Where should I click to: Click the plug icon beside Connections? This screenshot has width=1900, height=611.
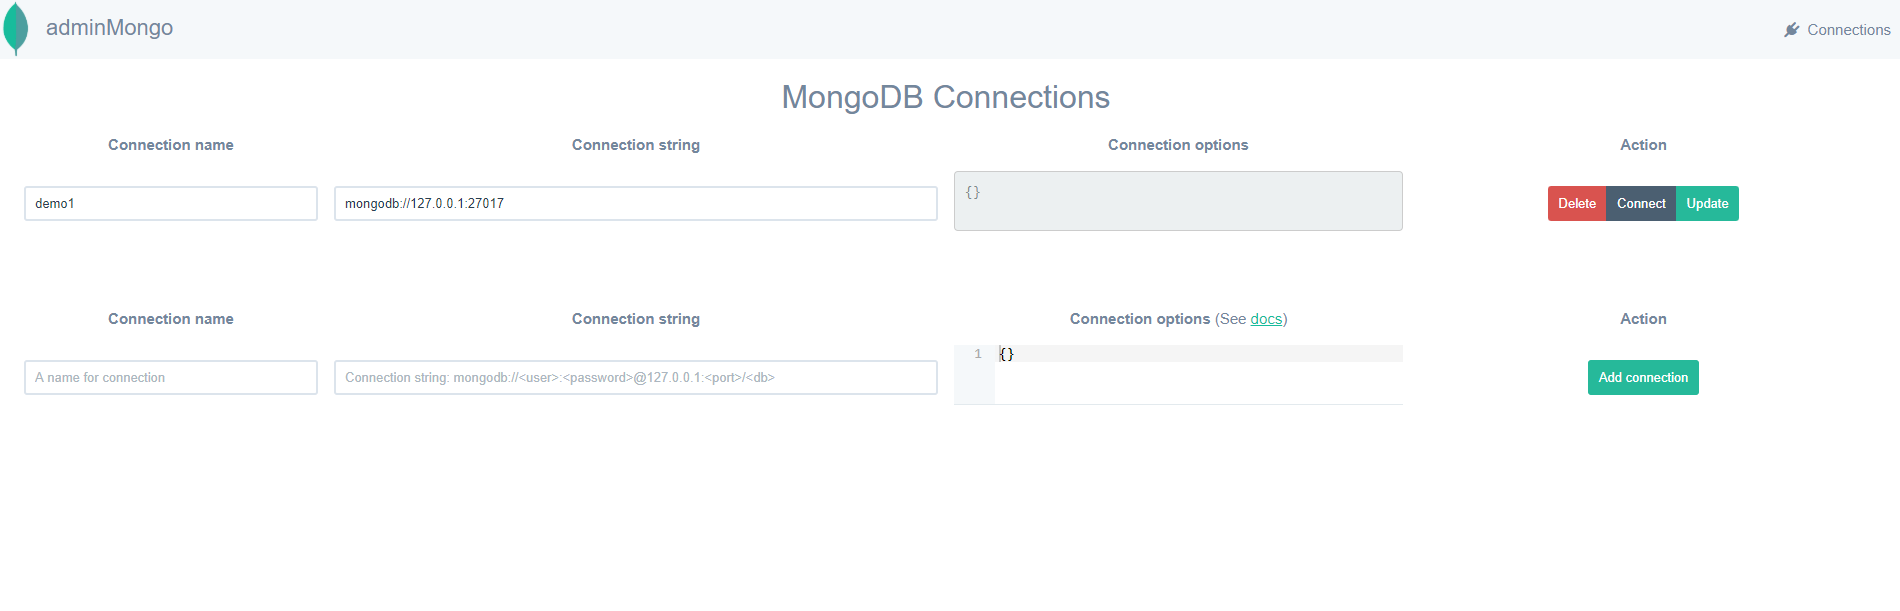coord(1791,30)
